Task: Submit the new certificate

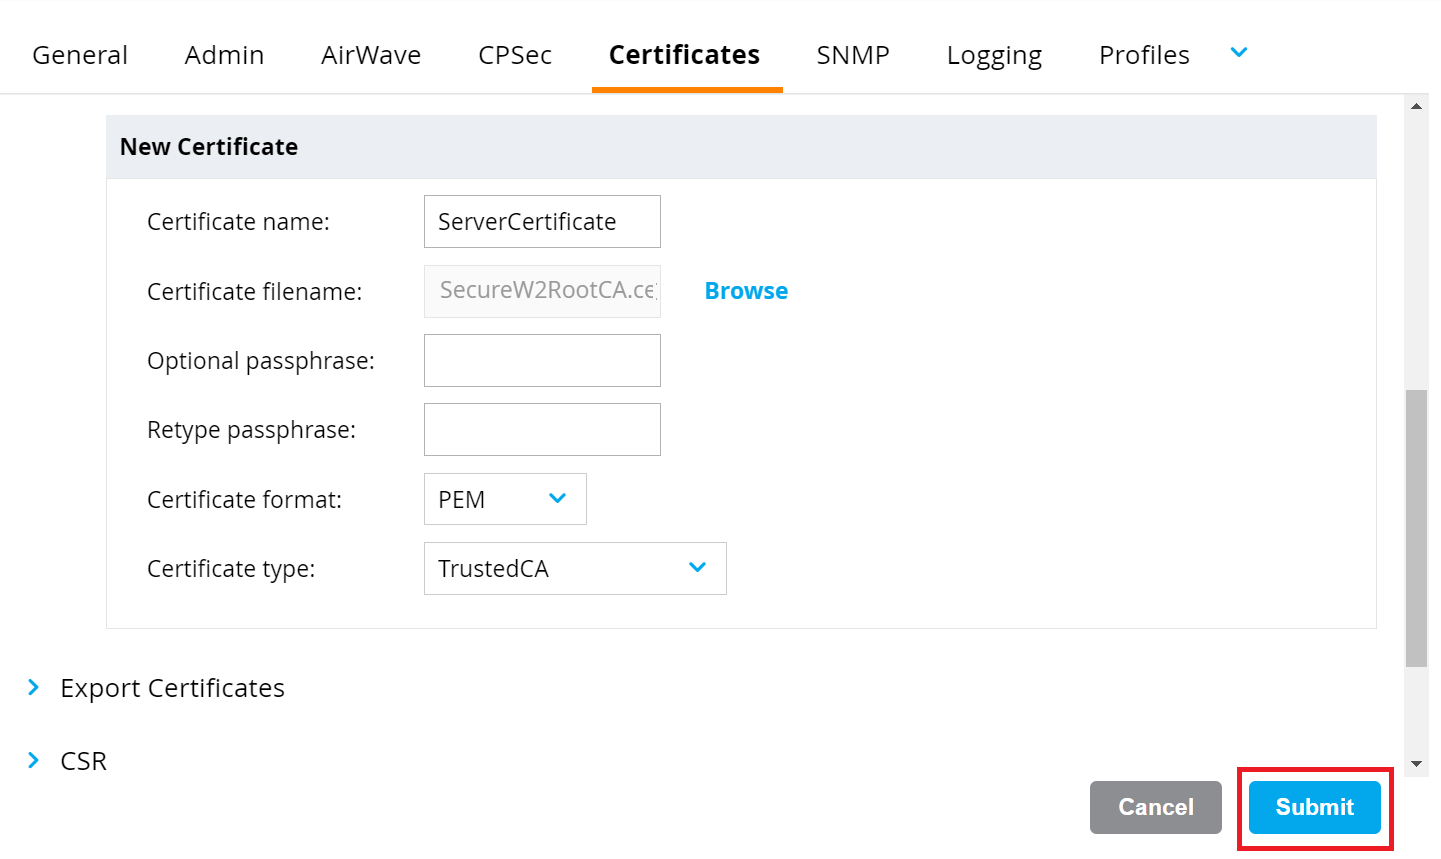Action: [1314, 807]
